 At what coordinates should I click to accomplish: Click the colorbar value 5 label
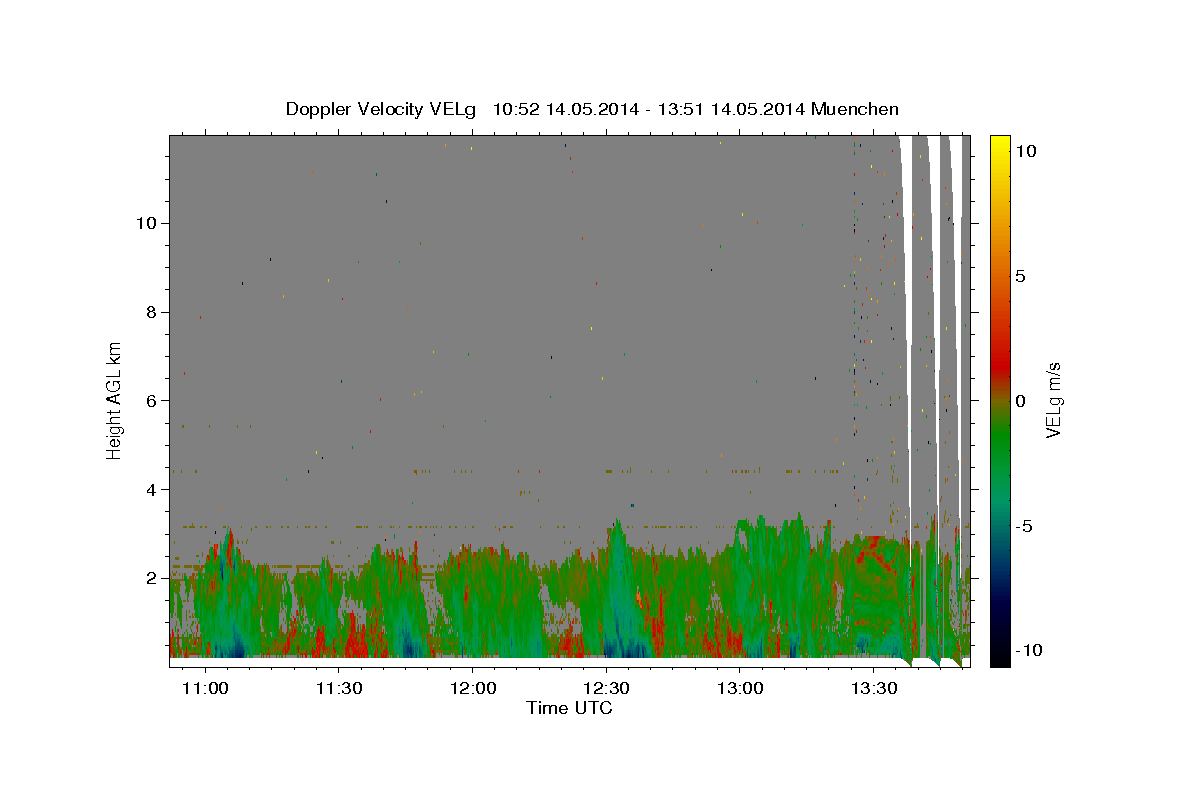pos(1021,276)
